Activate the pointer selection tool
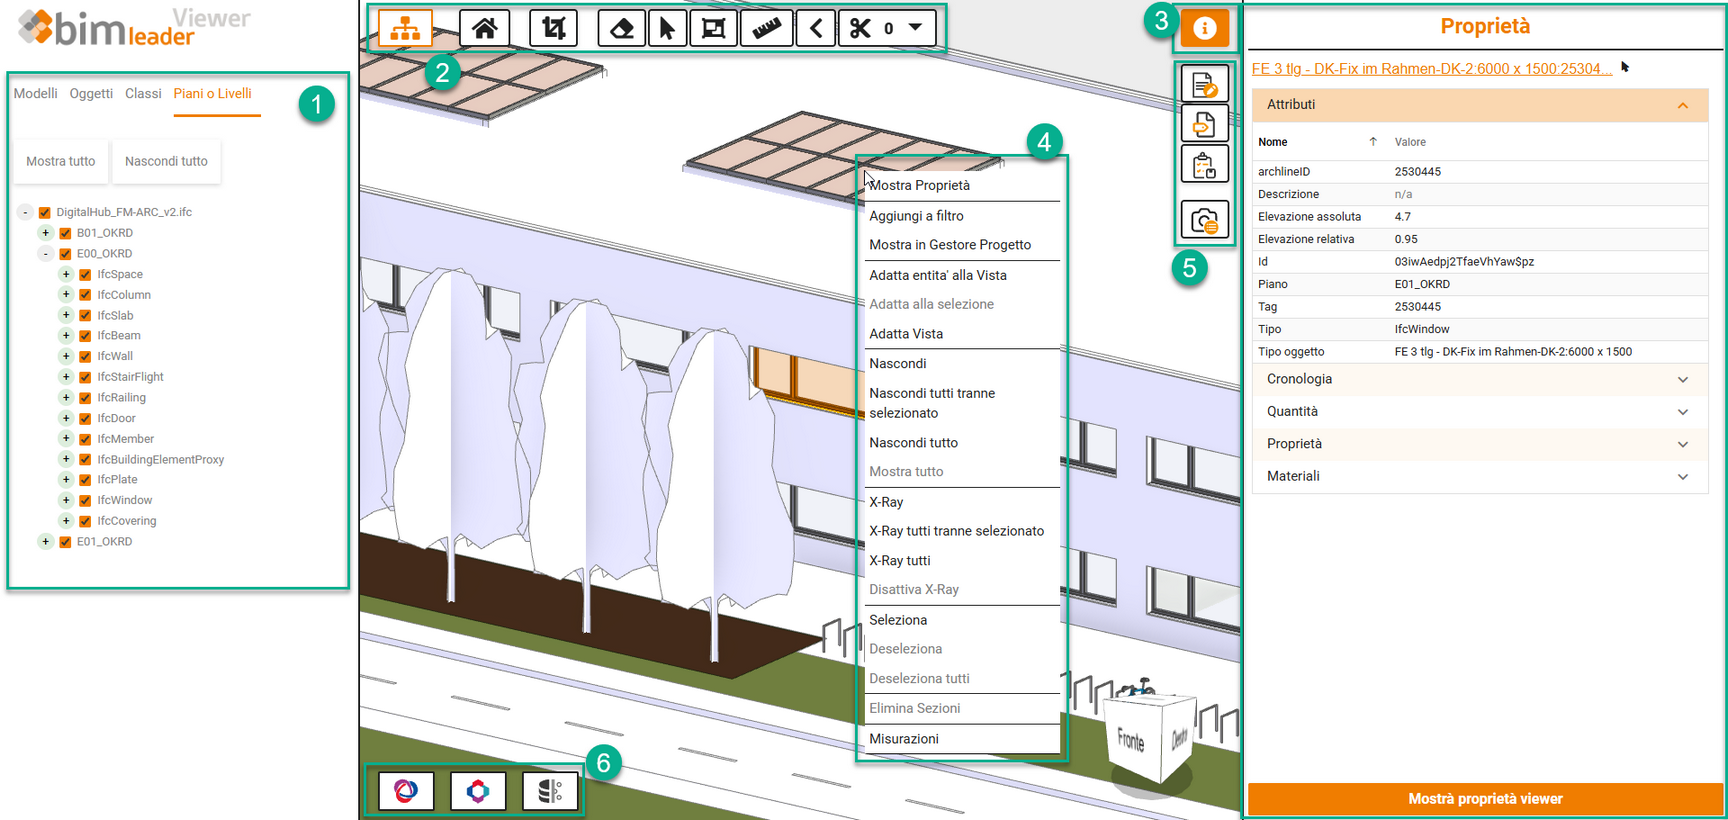The height and width of the screenshot is (820, 1728). [x=667, y=28]
